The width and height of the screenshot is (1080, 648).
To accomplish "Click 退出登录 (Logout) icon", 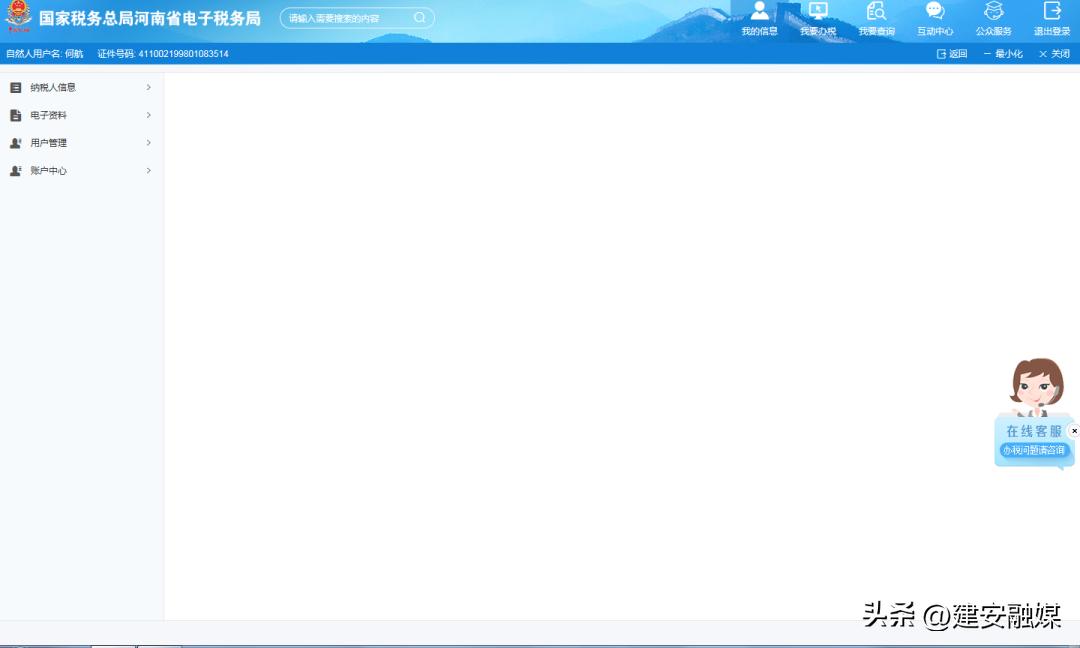I will click(x=1050, y=18).
